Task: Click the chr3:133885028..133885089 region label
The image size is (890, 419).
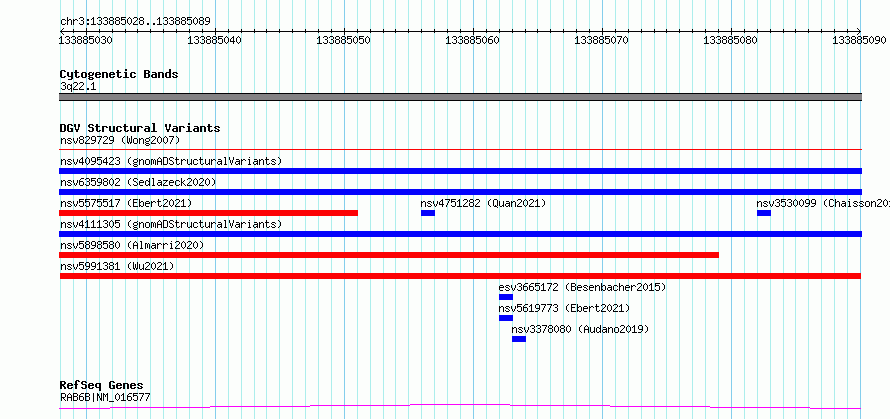Action: (135, 22)
